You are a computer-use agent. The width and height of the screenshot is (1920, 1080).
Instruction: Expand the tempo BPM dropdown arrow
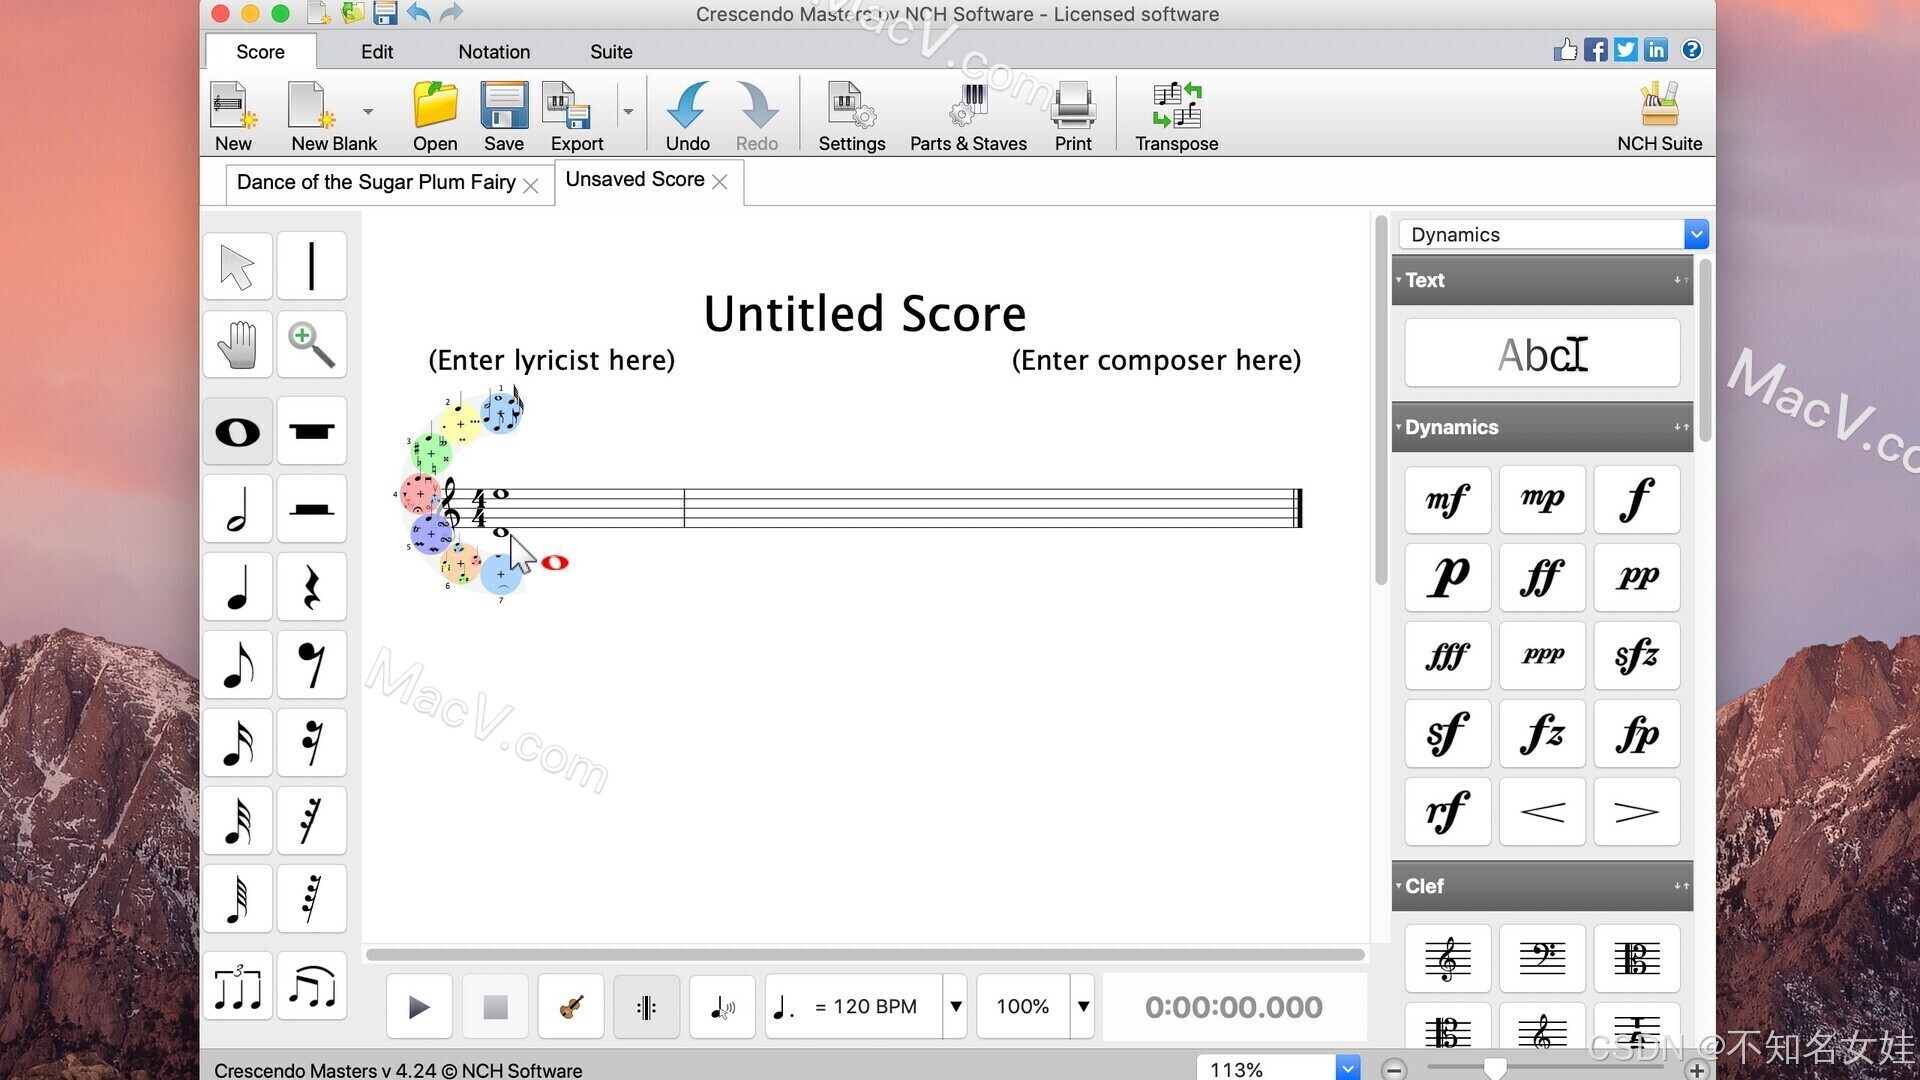(955, 1007)
